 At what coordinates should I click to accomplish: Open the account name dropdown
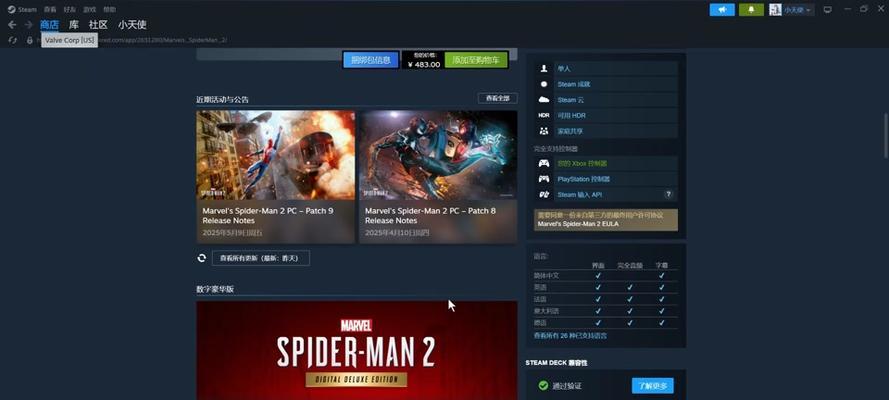(x=798, y=10)
